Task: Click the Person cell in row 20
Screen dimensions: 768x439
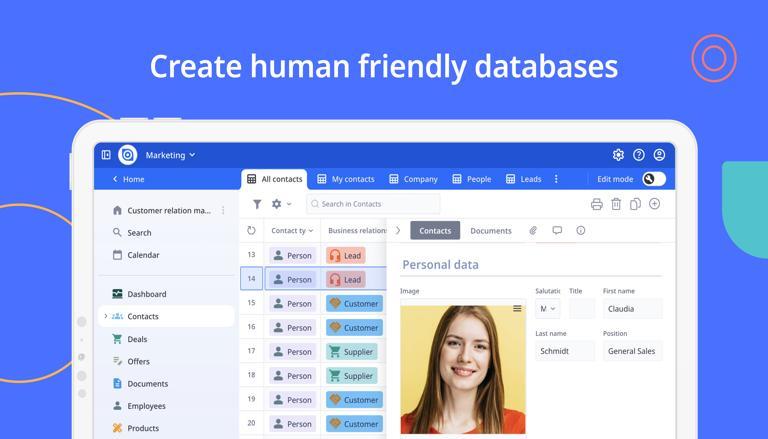Action: (292, 424)
